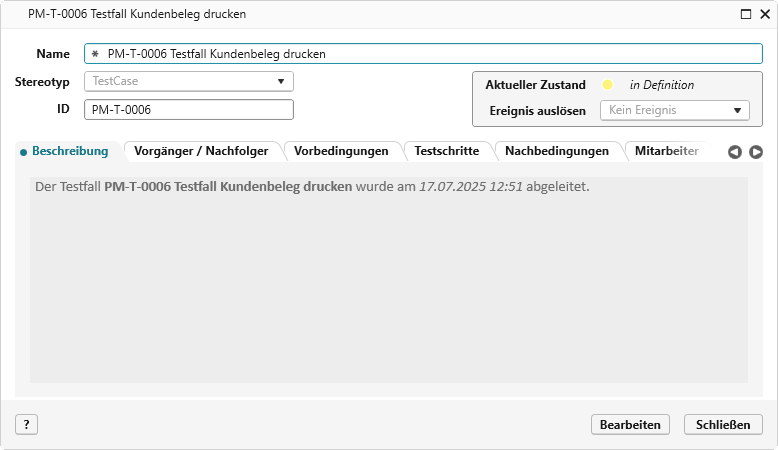Go to the Testschritte tab
Viewport: 778px width, 450px height.
(x=446, y=151)
